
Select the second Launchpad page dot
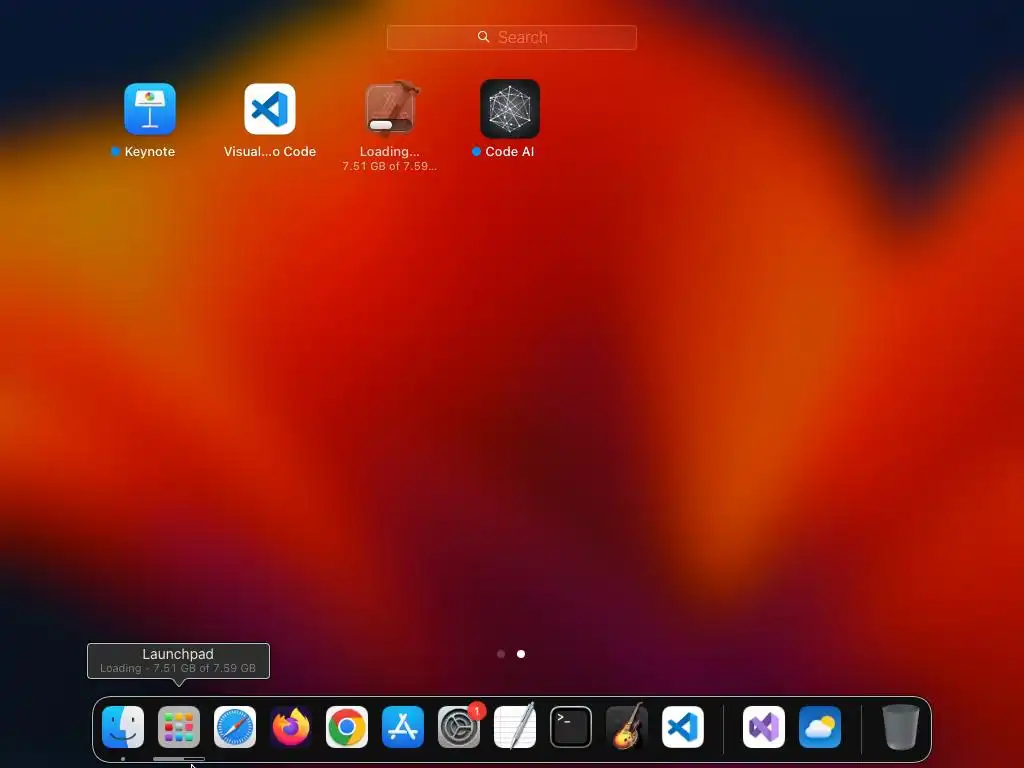521,654
